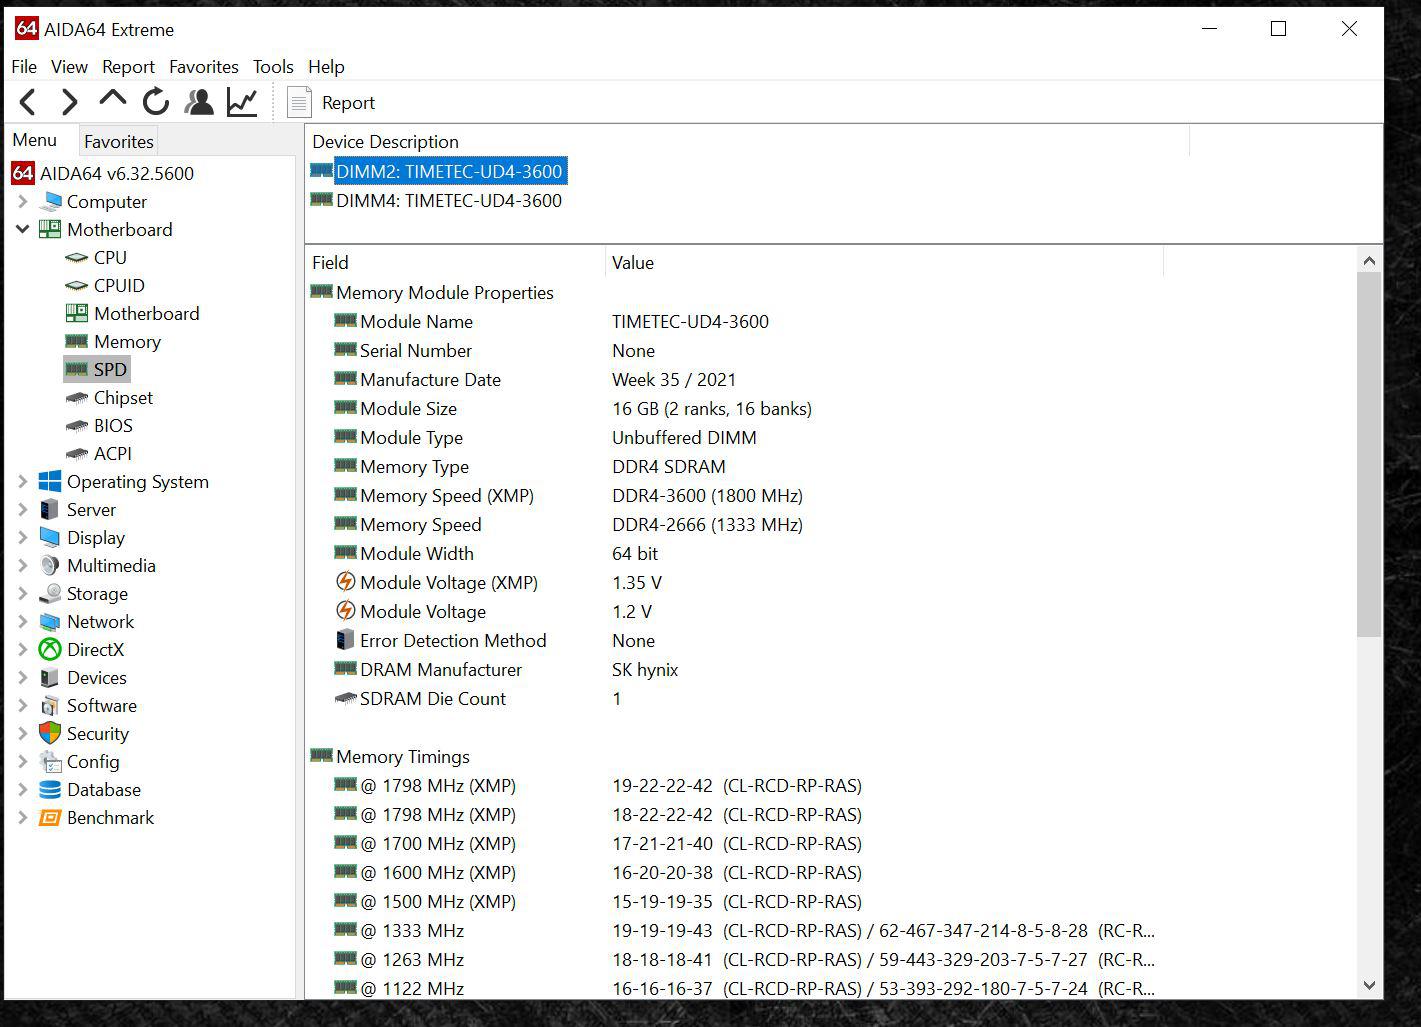The width and height of the screenshot is (1421, 1027).
Task: Click the Back navigation arrow
Action: [28, 102]
